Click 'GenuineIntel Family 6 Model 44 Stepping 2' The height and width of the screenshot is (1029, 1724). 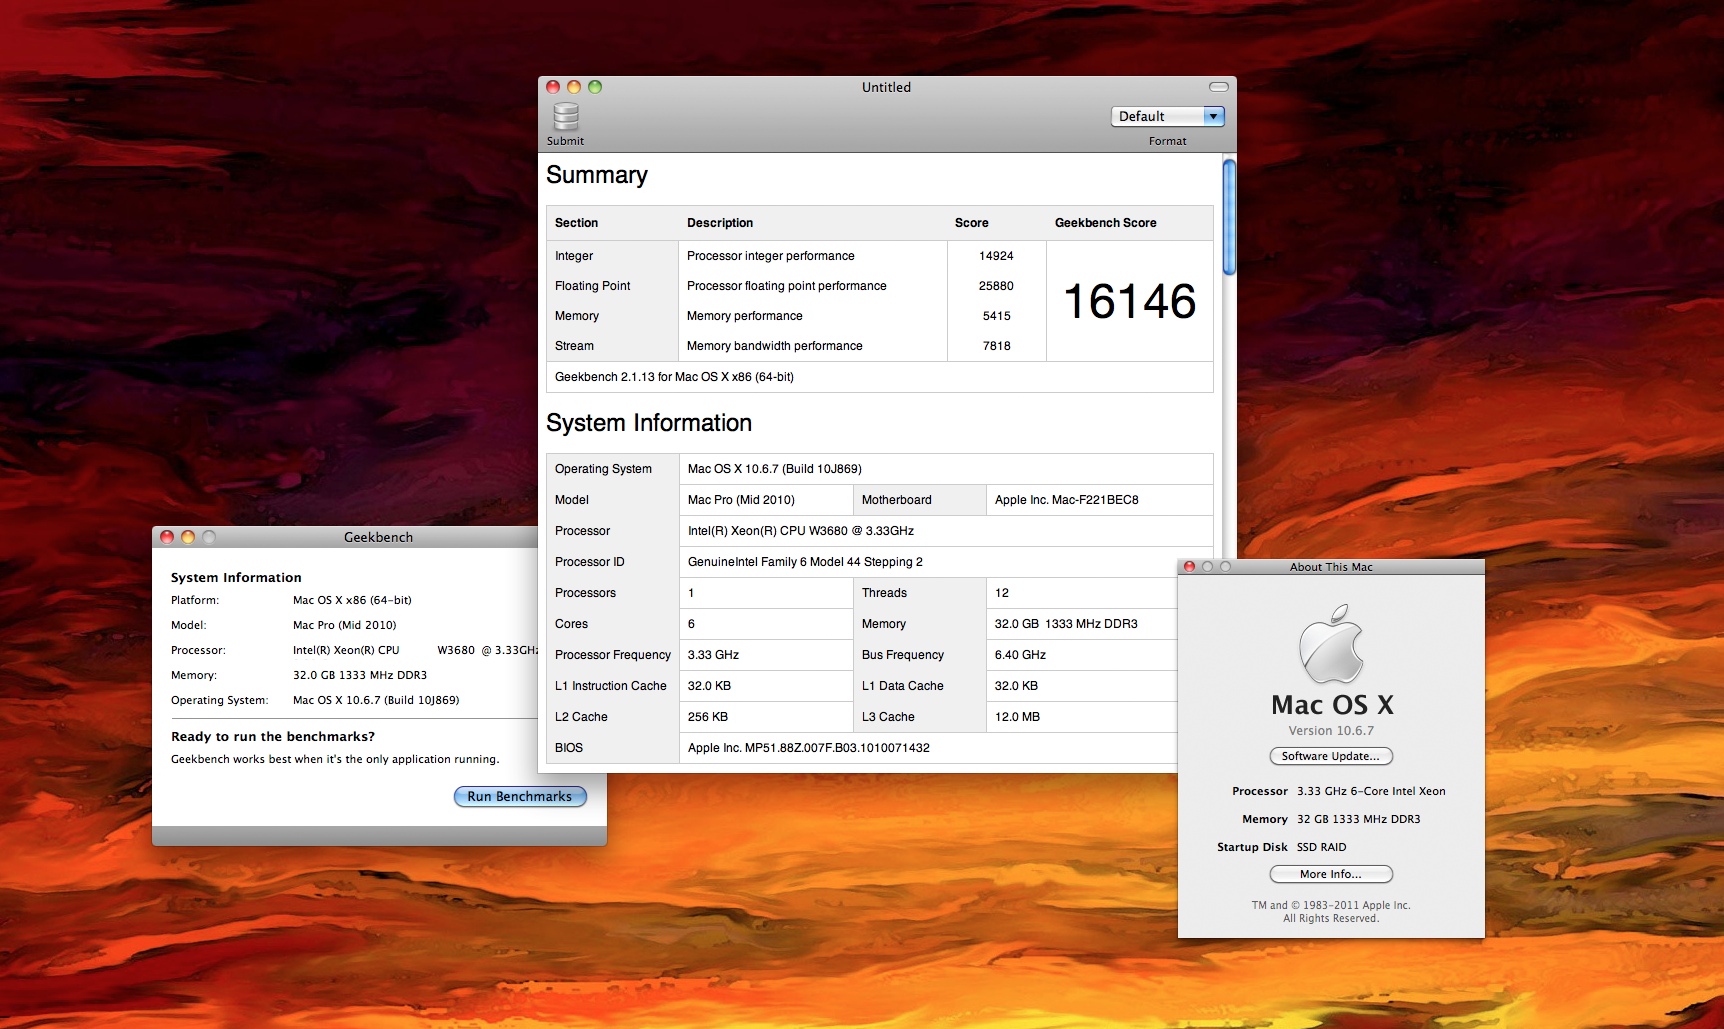[x=805, y=562]
